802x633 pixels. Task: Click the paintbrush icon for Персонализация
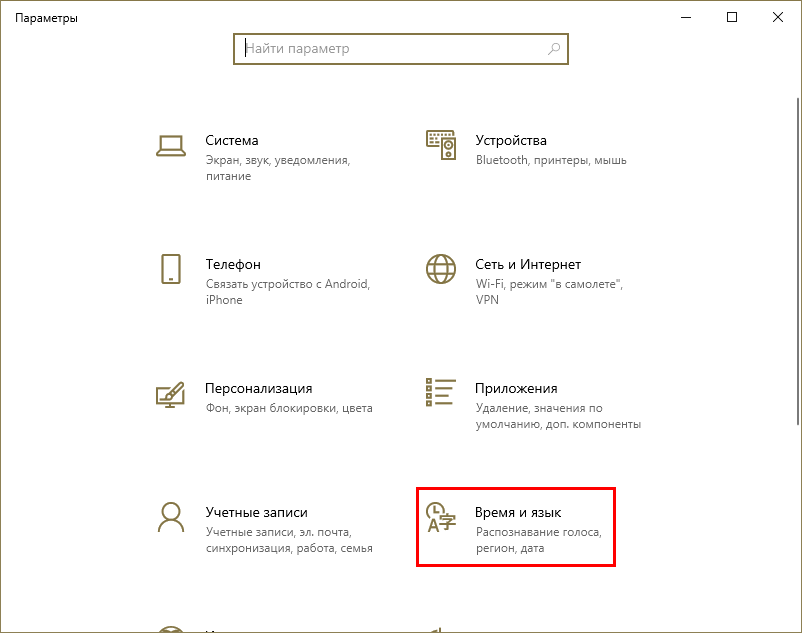pyautogui.click(x=171, y=393)
